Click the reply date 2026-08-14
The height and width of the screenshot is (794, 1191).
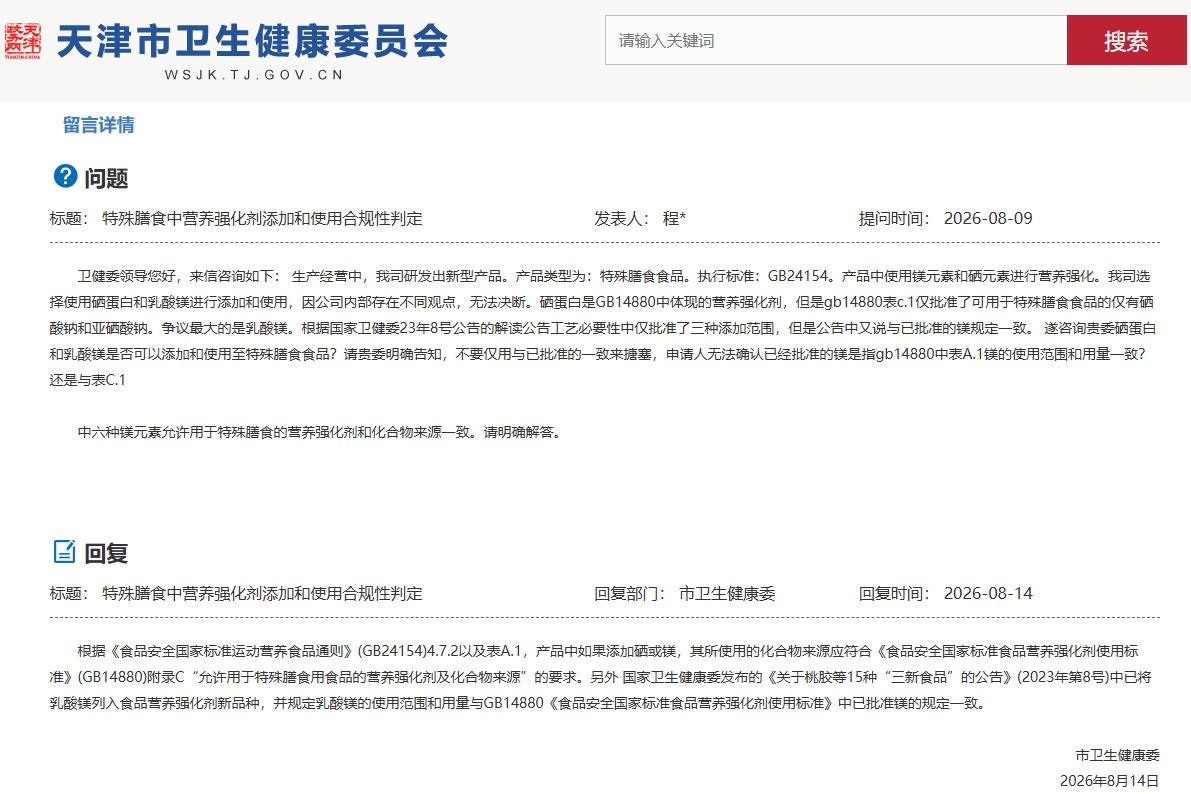(x=988, y=594)
